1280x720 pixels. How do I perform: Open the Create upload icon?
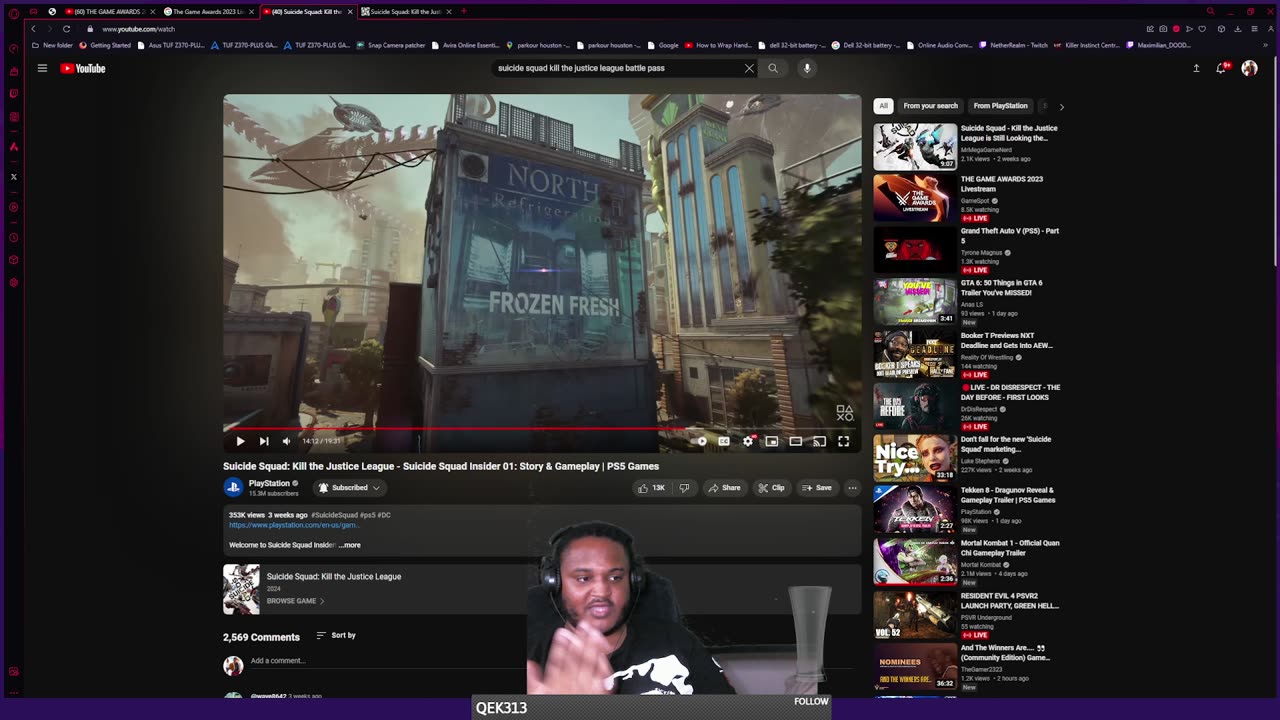[x=1196, y=68]
